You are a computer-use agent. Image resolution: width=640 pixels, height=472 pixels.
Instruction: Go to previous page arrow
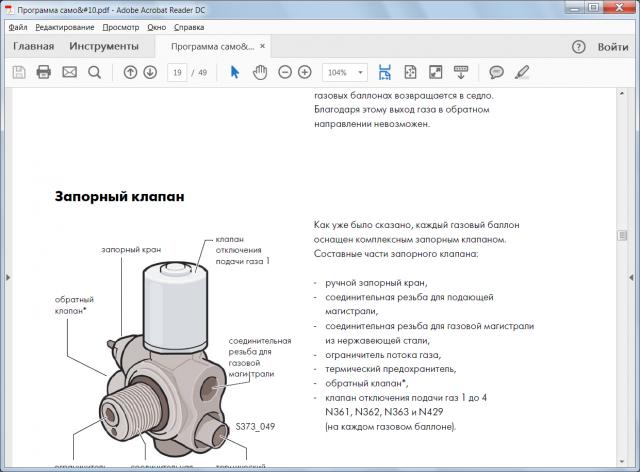click(x=130, y=72)
